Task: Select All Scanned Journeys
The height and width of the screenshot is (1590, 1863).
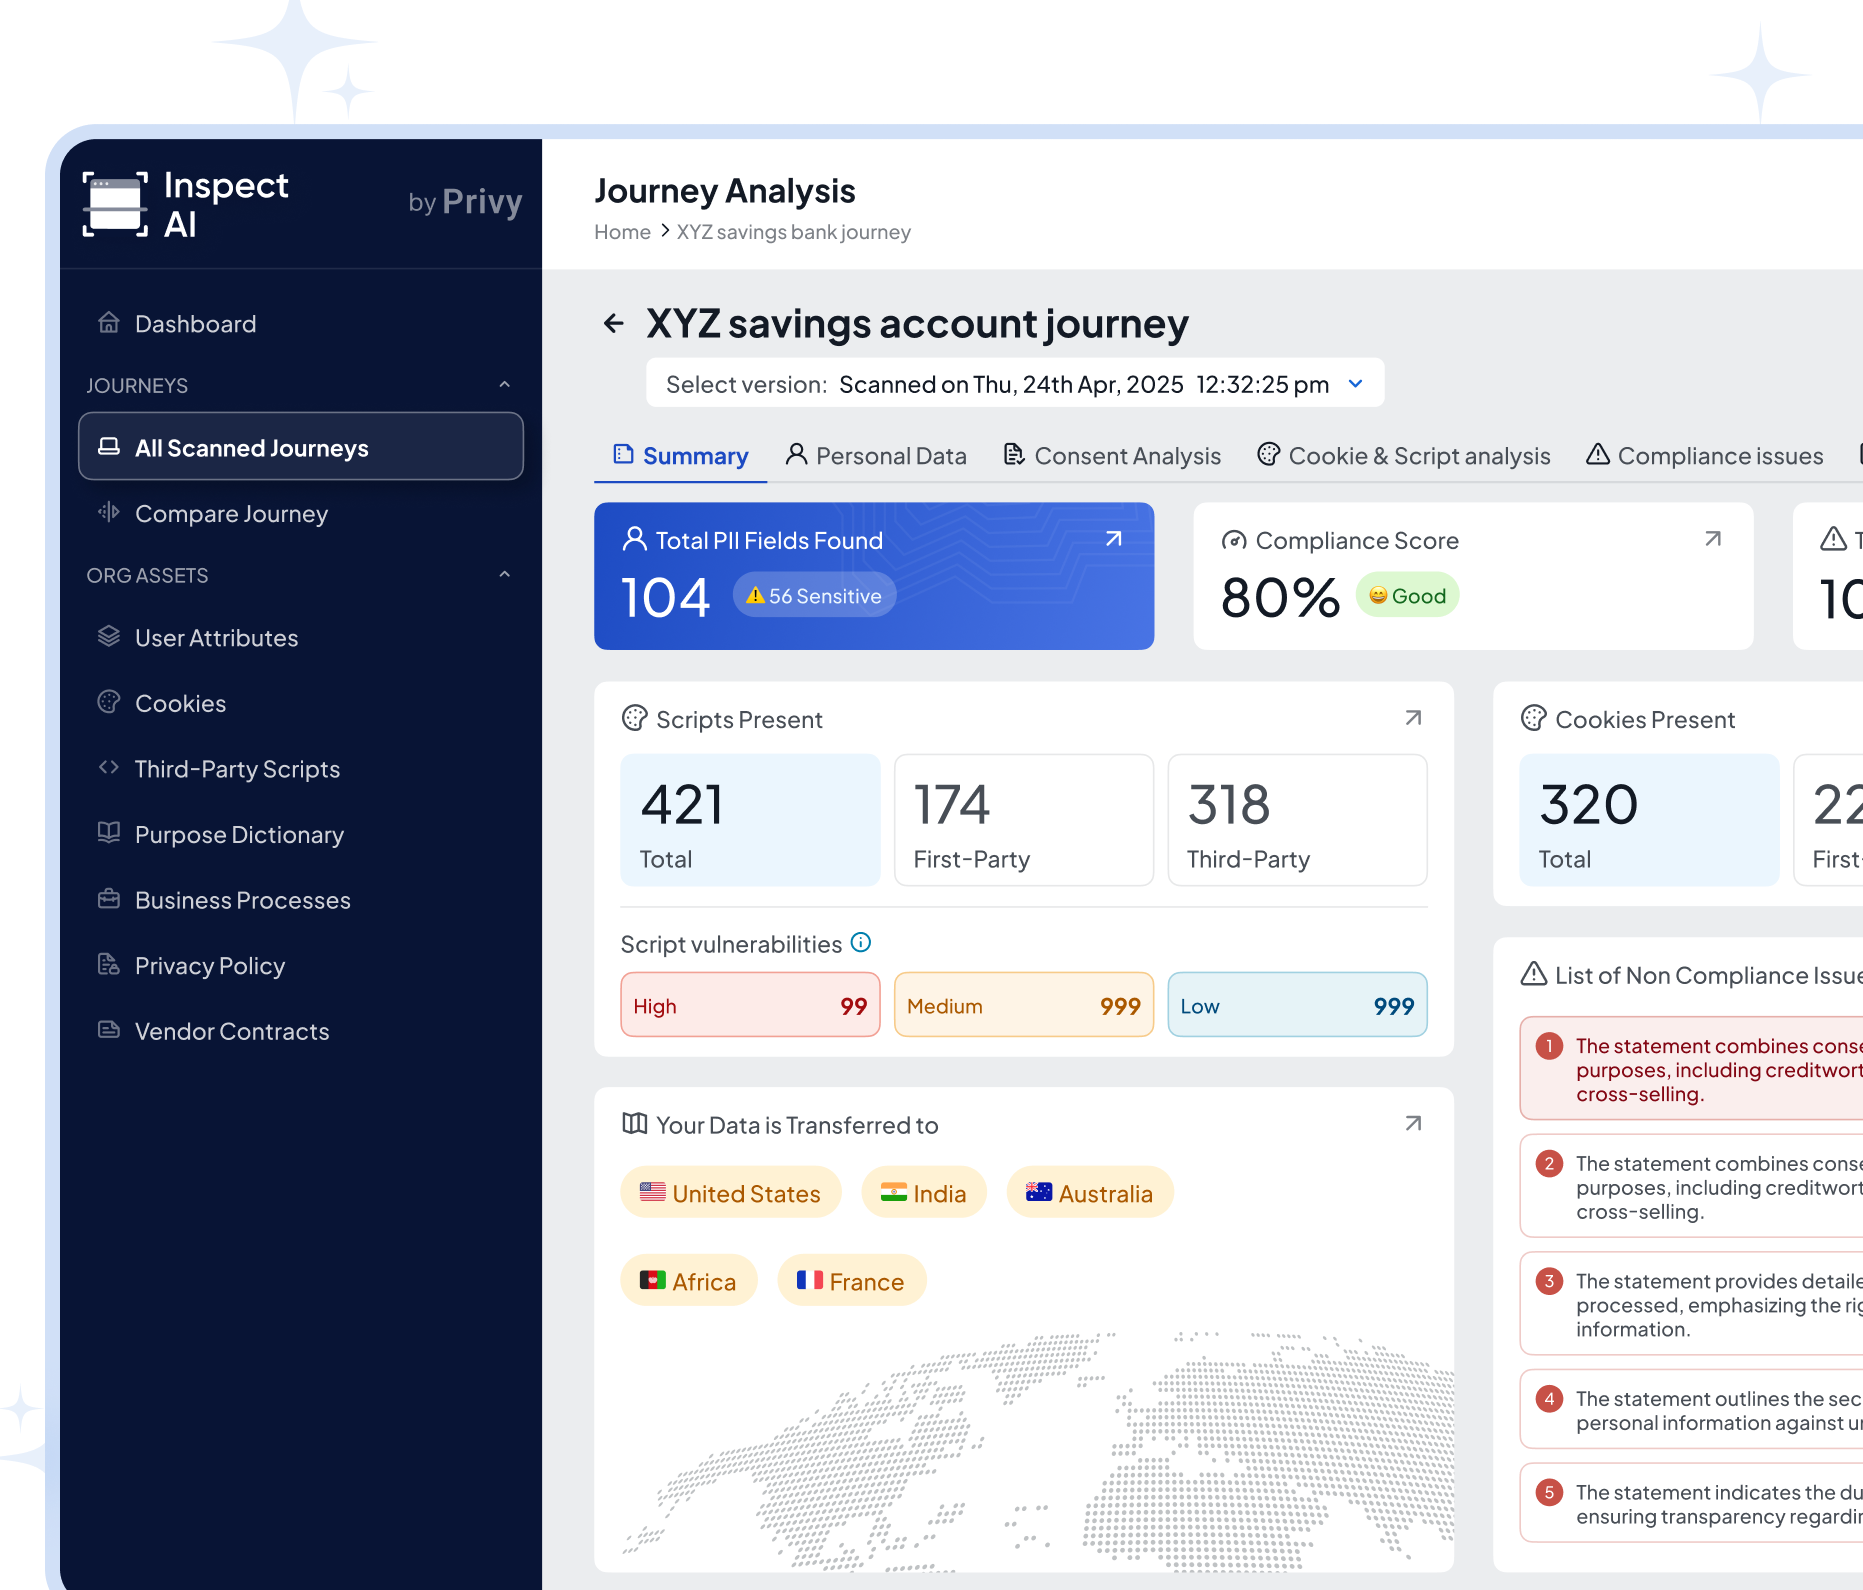Action: click(300, 447)
